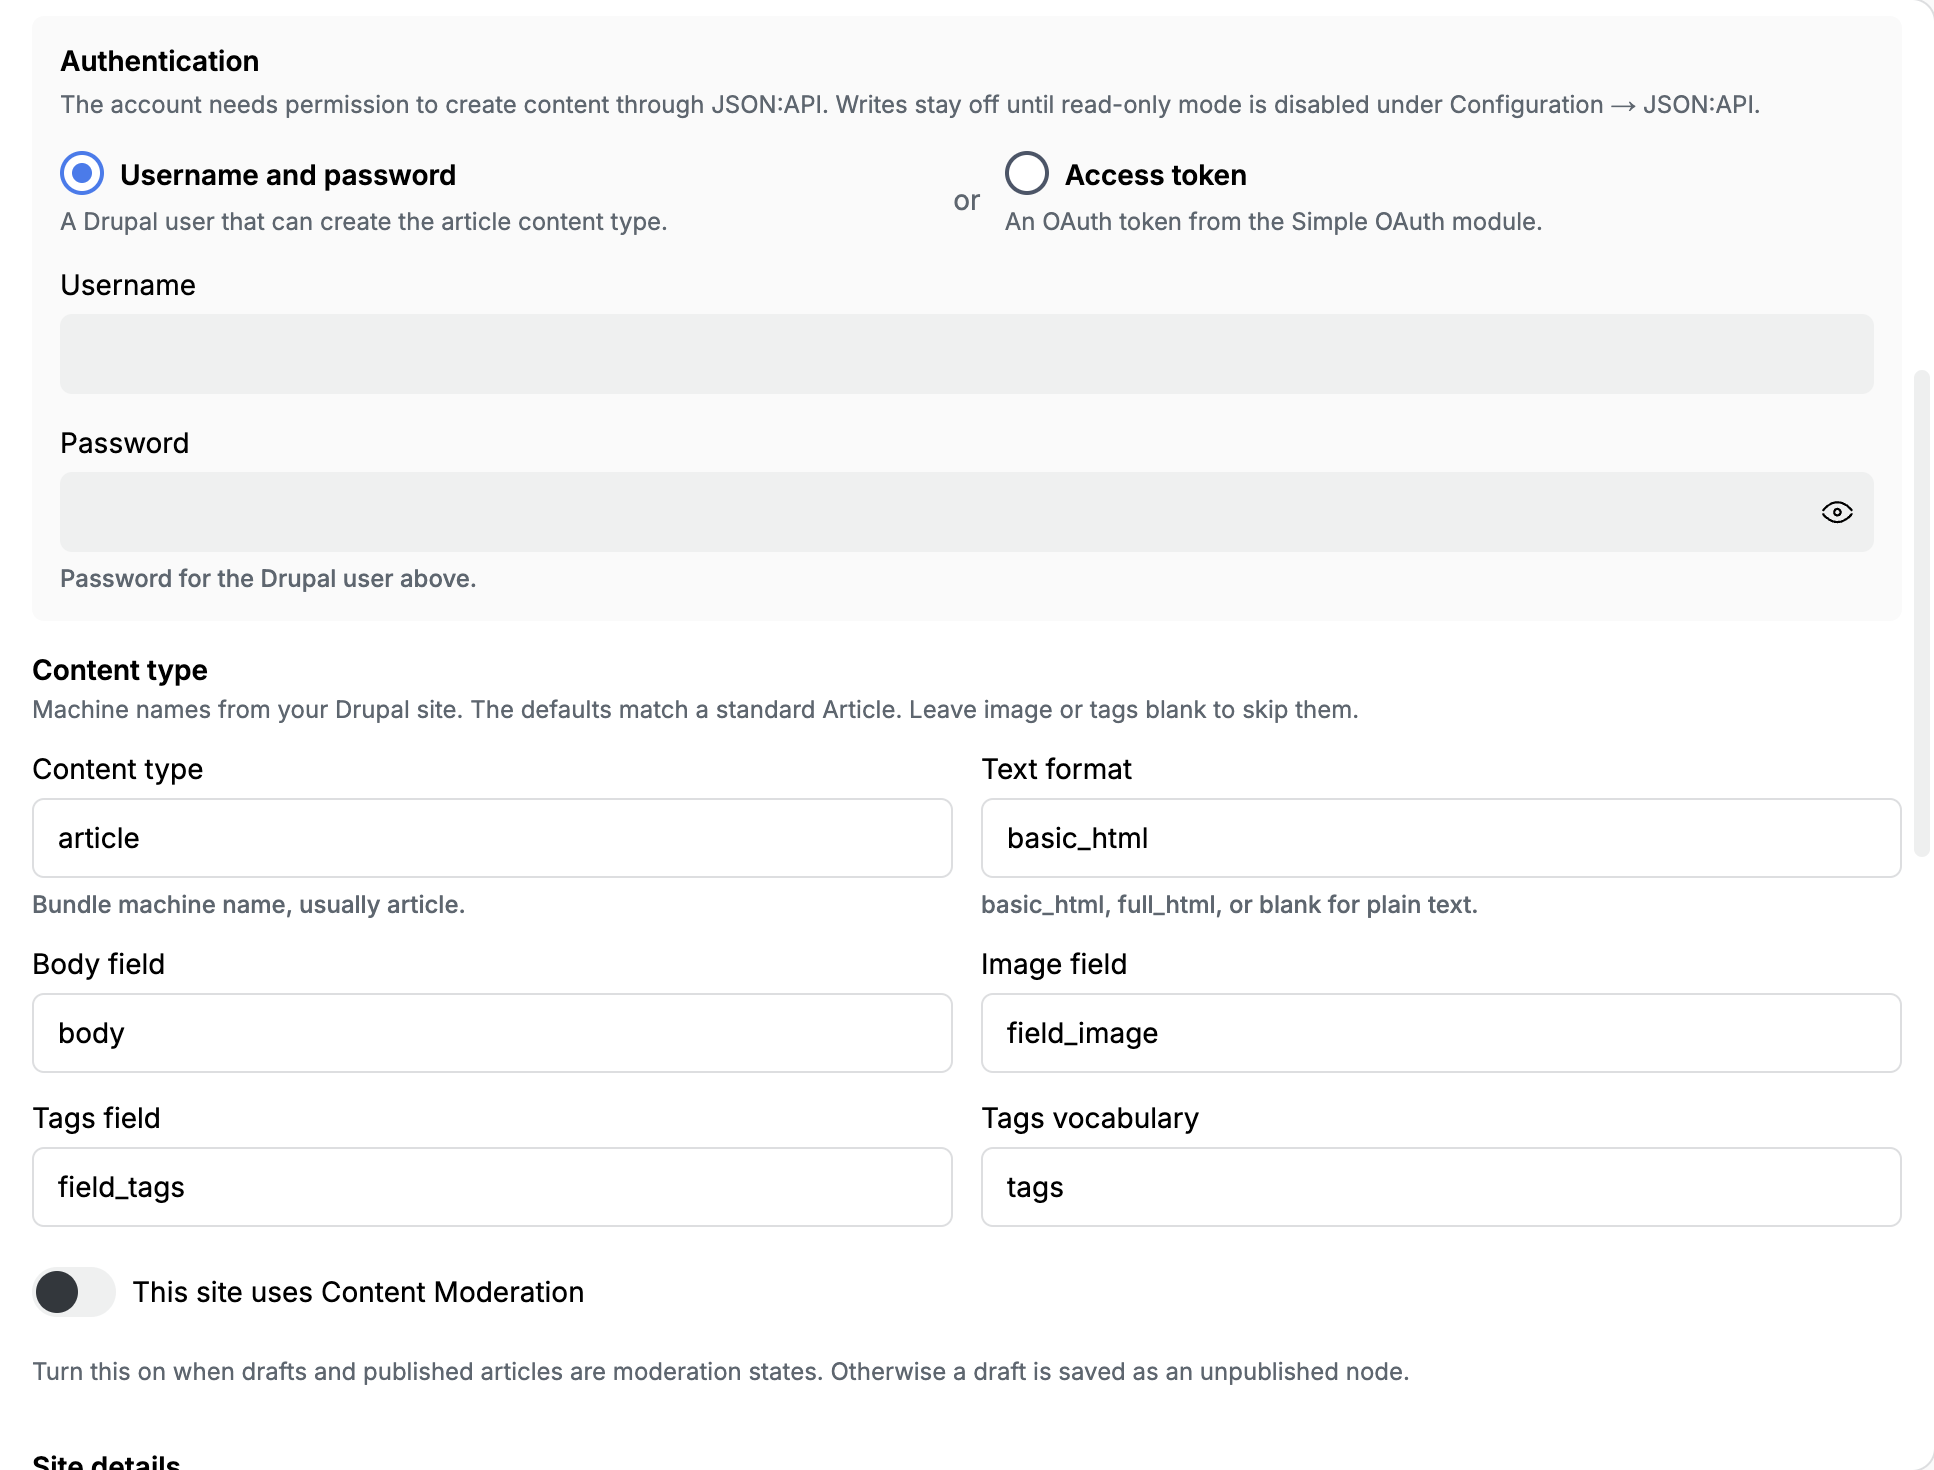
Task: Select the Username and password radio button
Action: pyautogui.click(x=82, y=174)
